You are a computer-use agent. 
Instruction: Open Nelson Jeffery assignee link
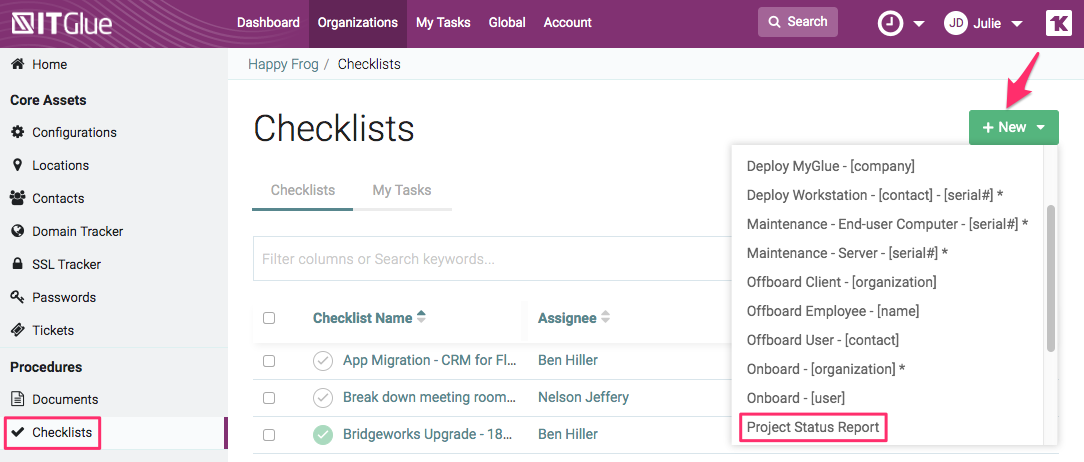point(583,397)
